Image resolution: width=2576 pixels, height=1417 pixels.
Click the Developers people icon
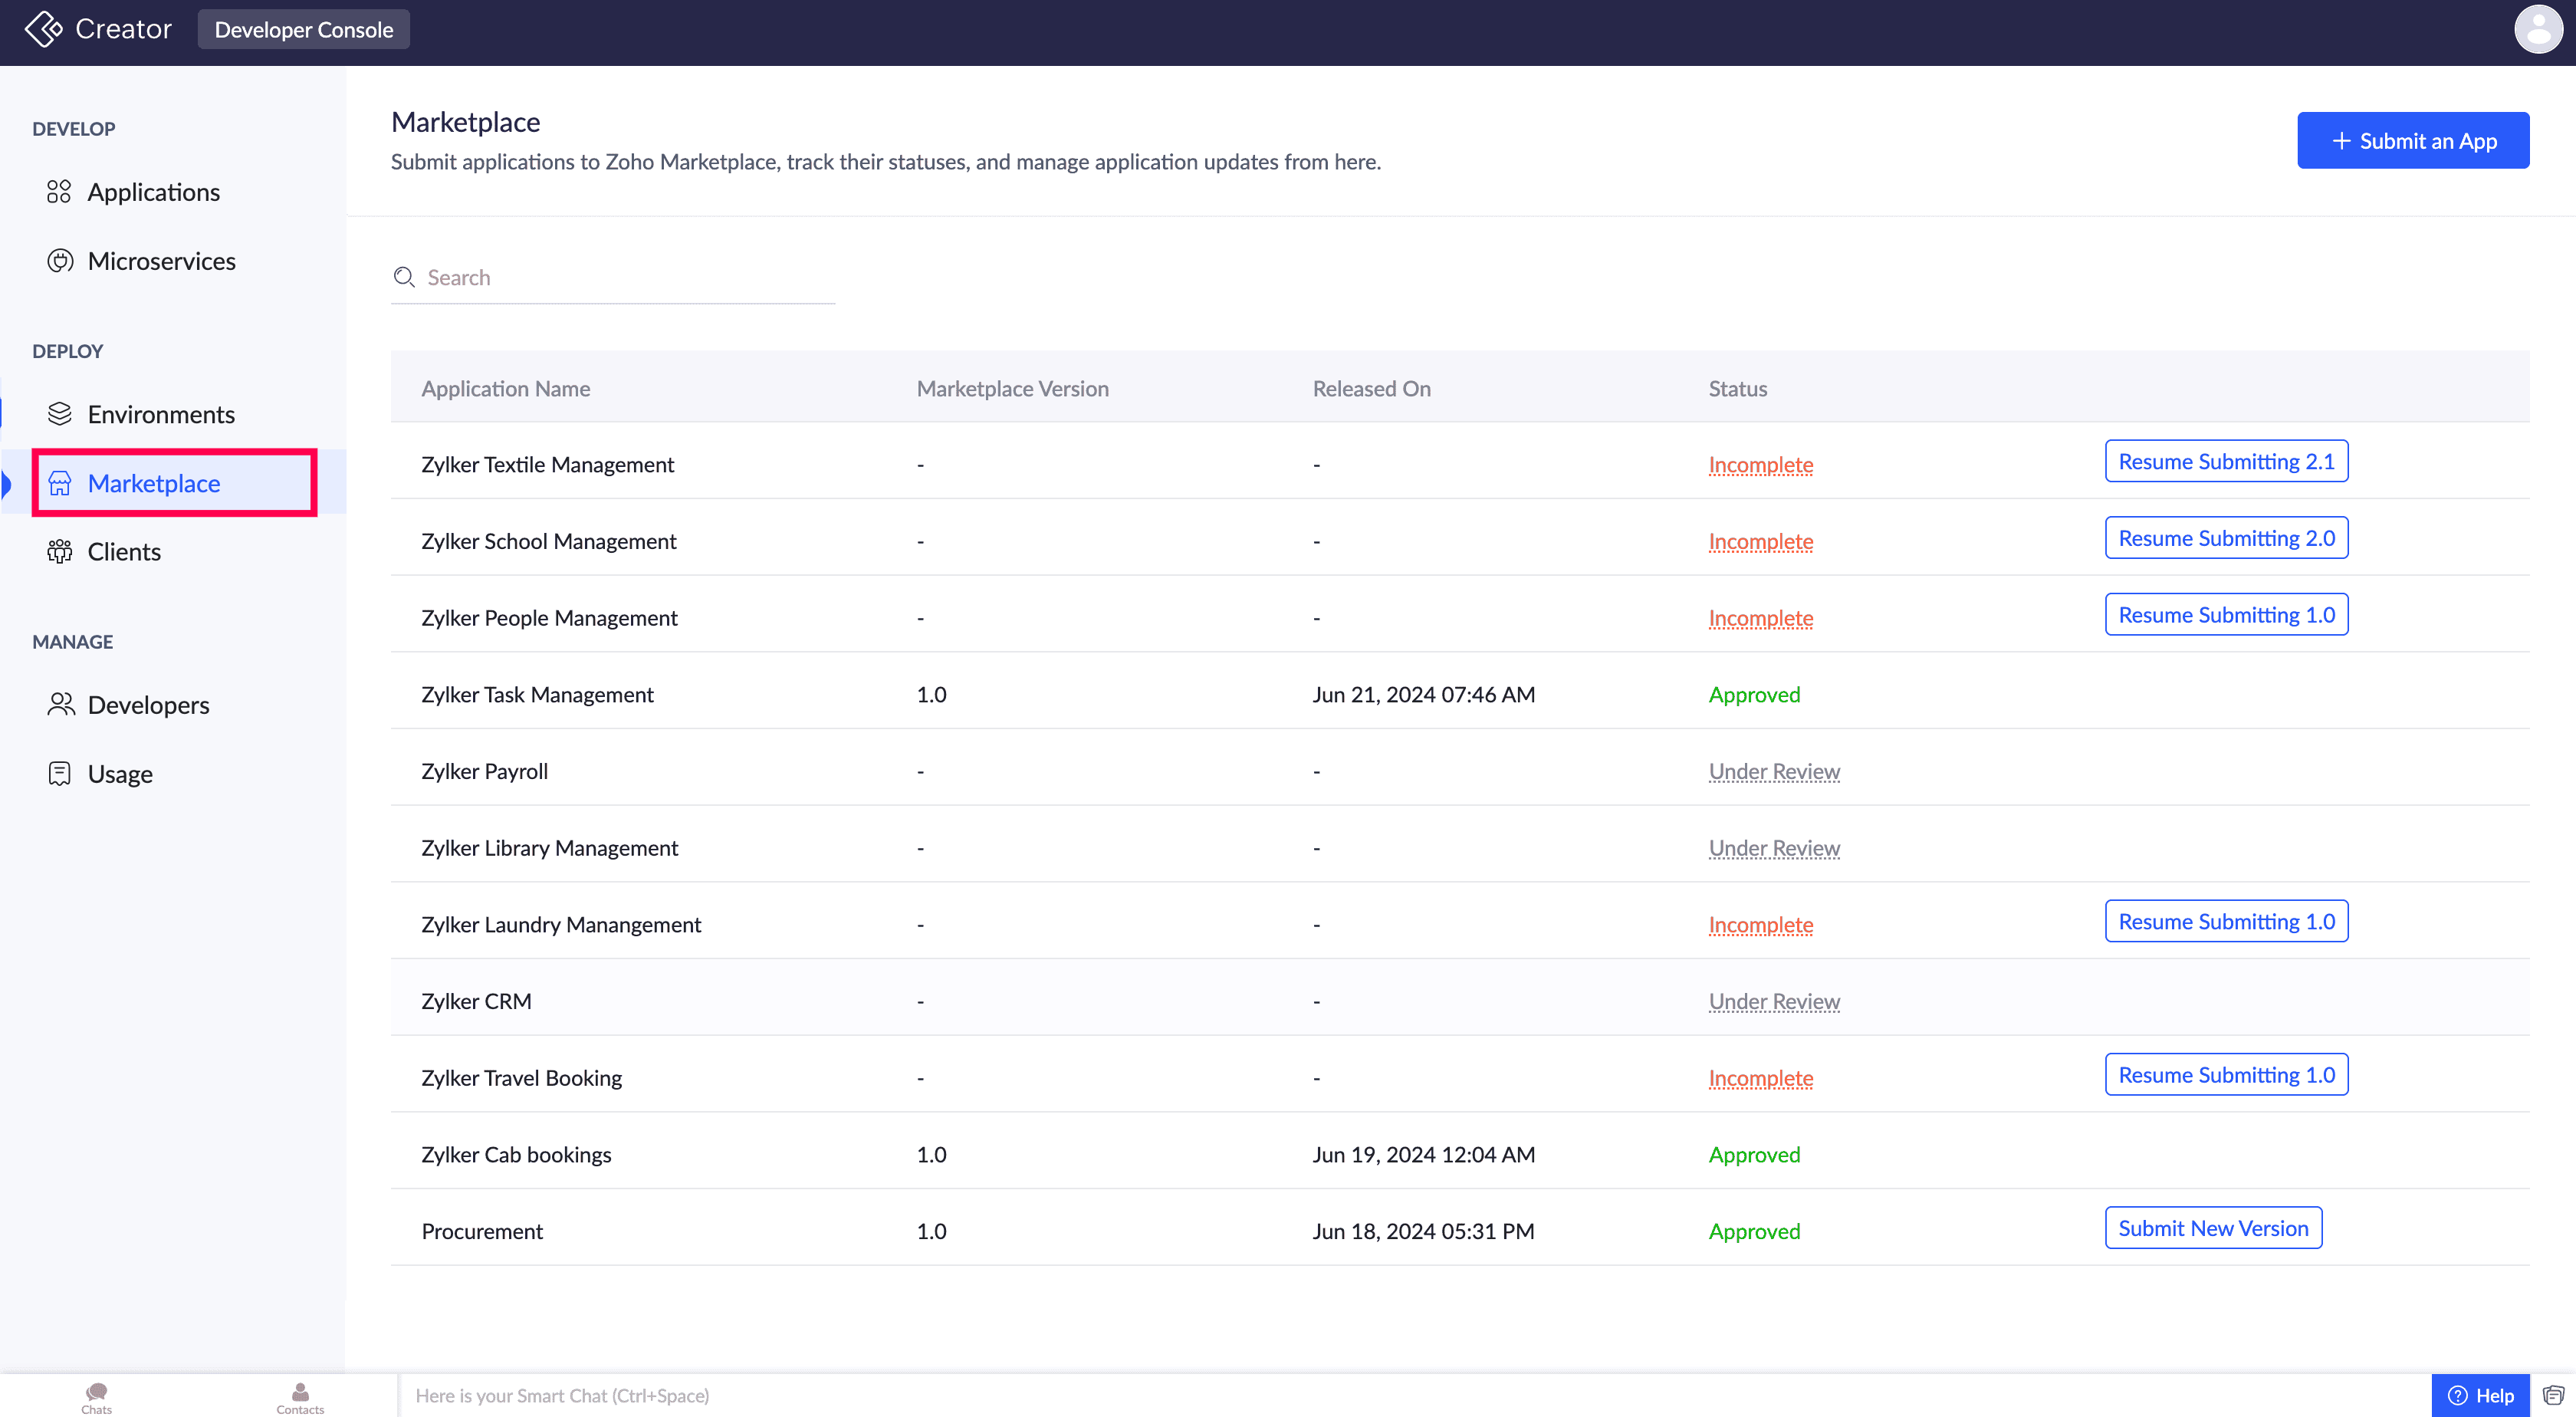(x=60, y=705)
